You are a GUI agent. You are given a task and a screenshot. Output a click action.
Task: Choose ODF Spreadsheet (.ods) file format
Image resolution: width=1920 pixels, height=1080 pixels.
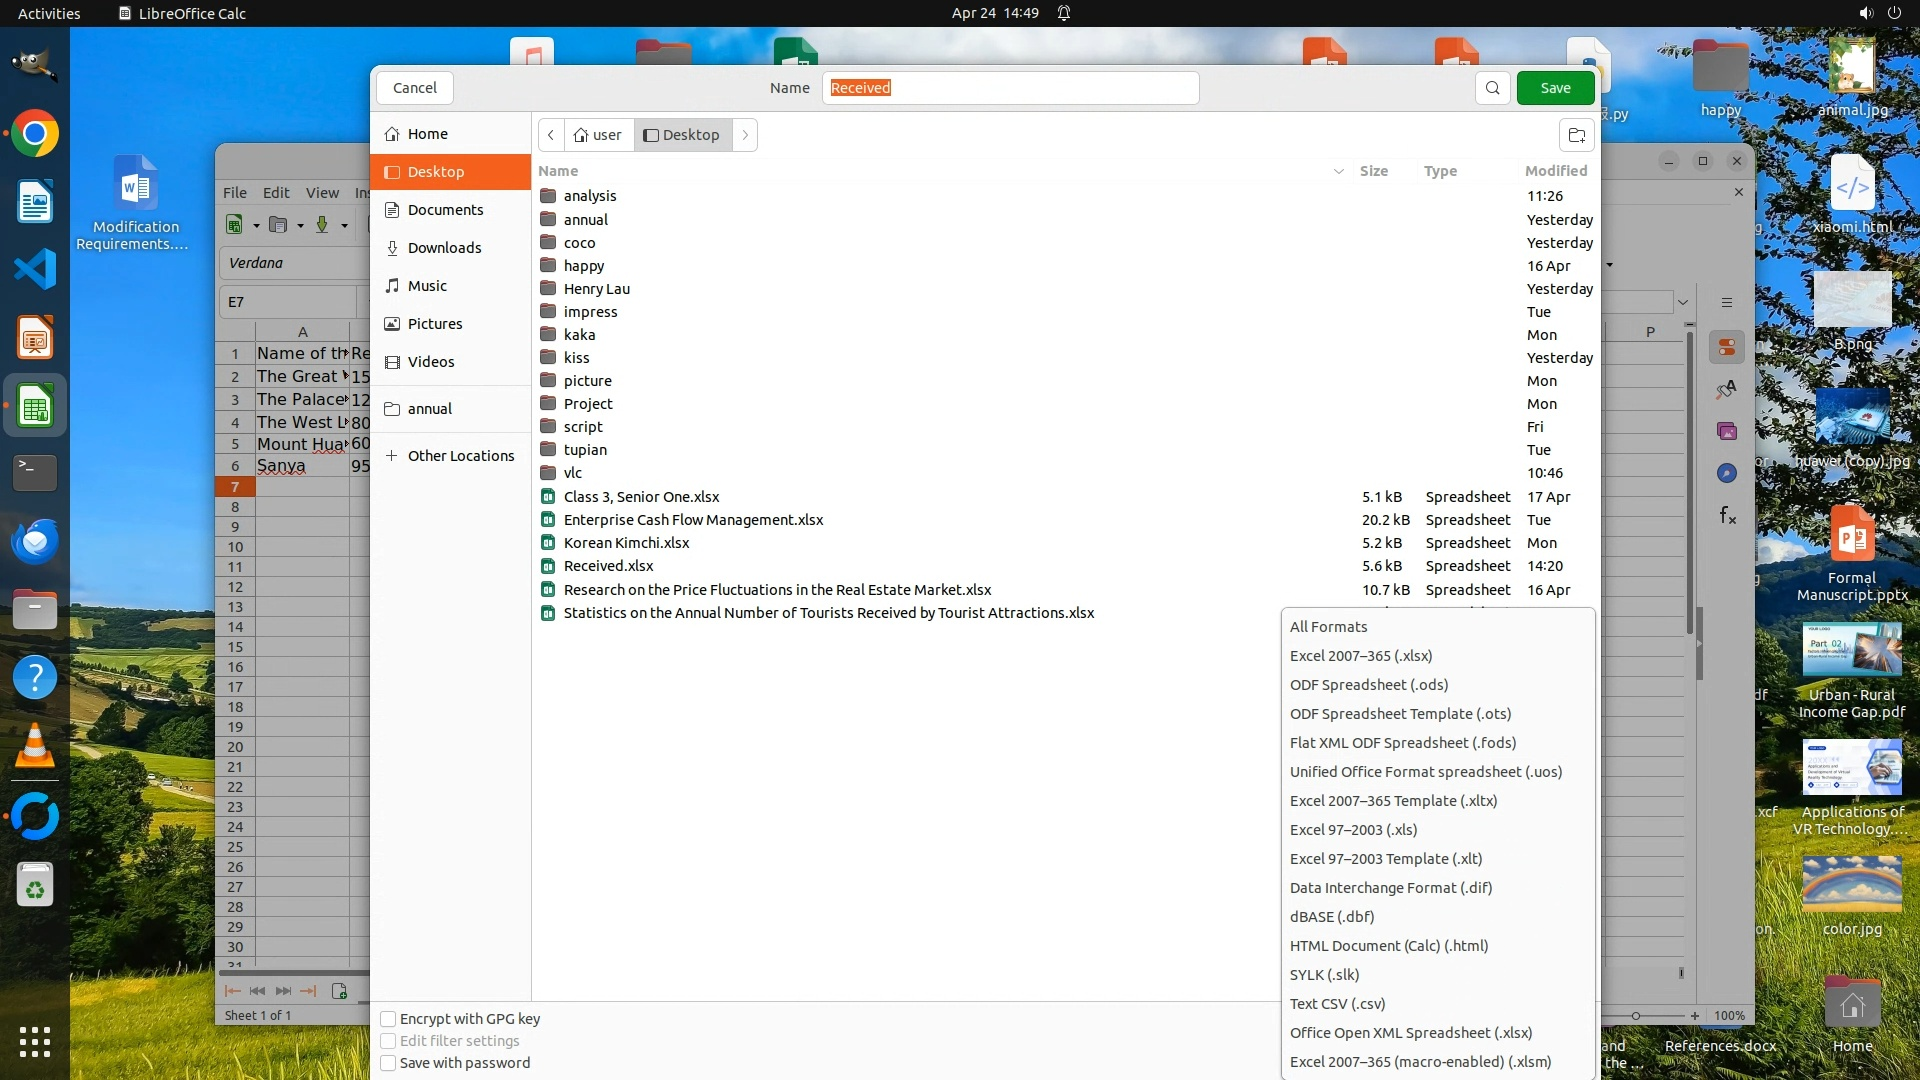[1368, 685]
